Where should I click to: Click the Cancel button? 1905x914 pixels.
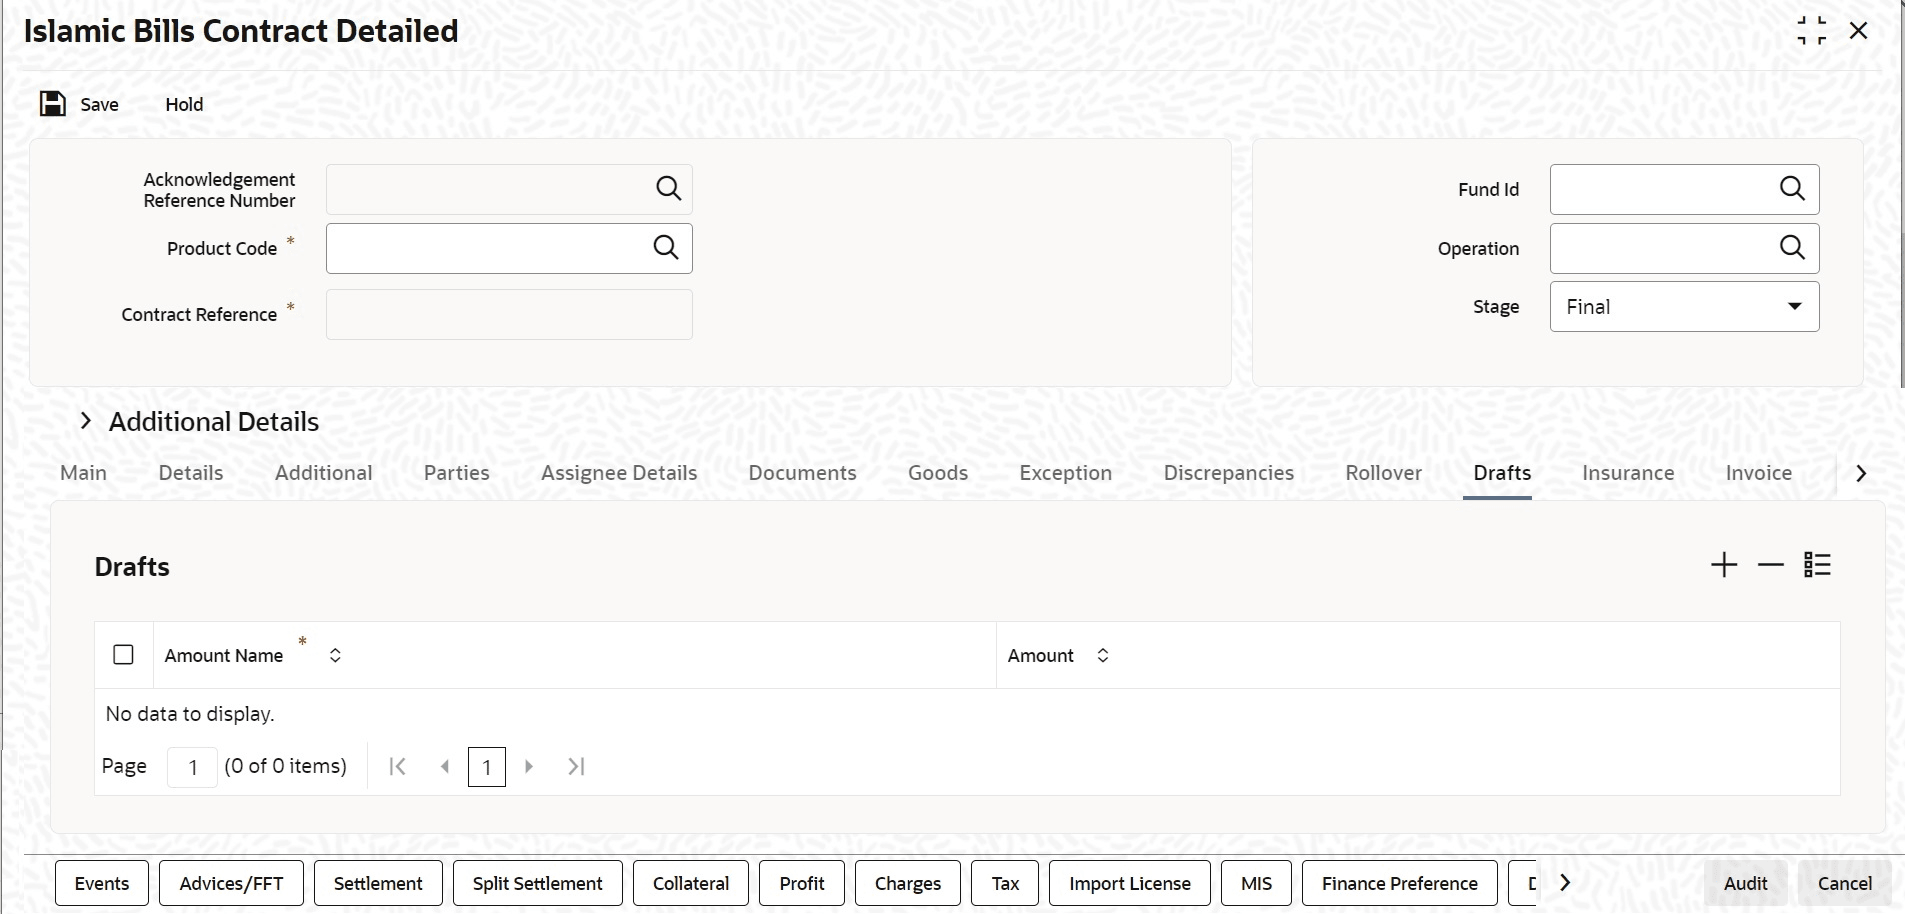point(1845,883)
